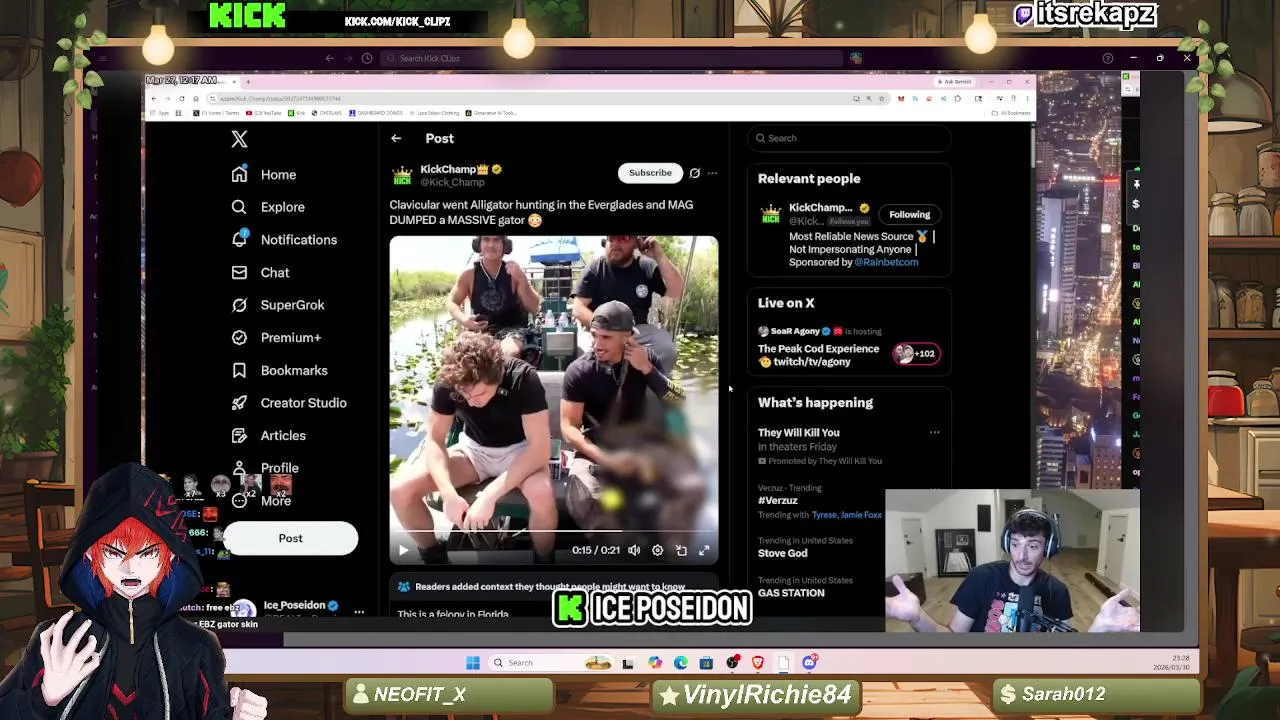Open the All Bookmarks folder
This screenshot has width=1280, height=720.
click(1011, 113)
